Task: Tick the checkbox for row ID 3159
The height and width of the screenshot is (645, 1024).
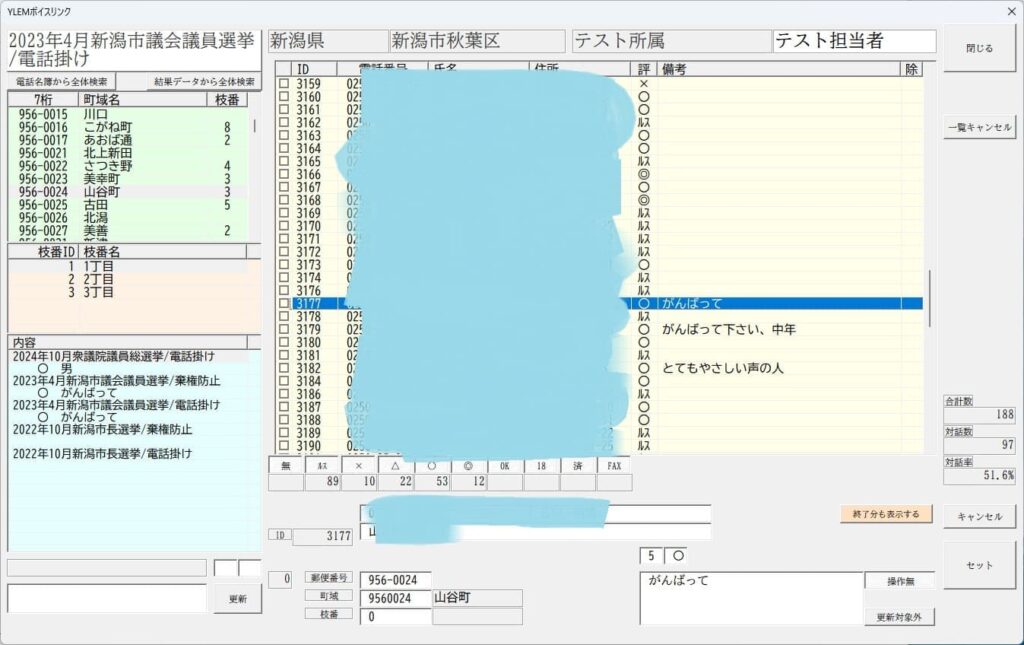Action: [x=284, y=84]
